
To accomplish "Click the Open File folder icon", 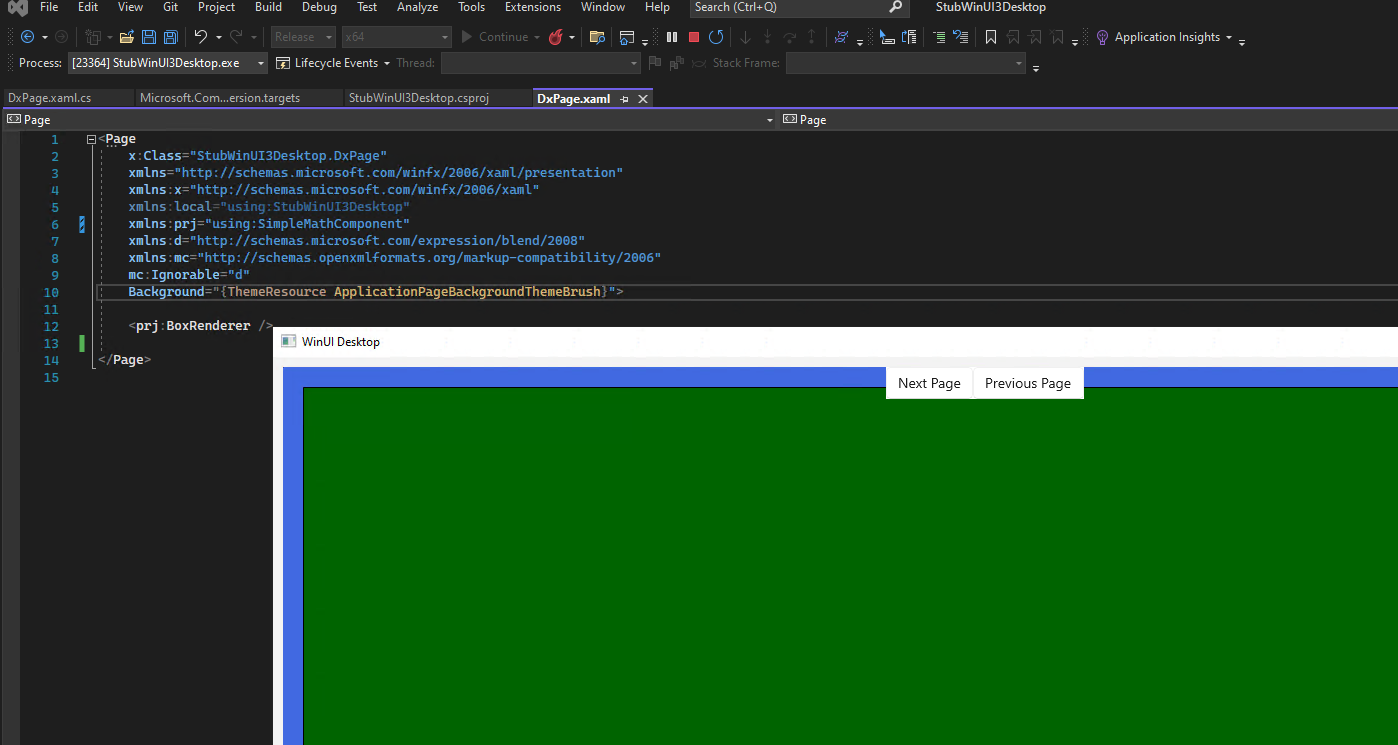I will (127, 37).
